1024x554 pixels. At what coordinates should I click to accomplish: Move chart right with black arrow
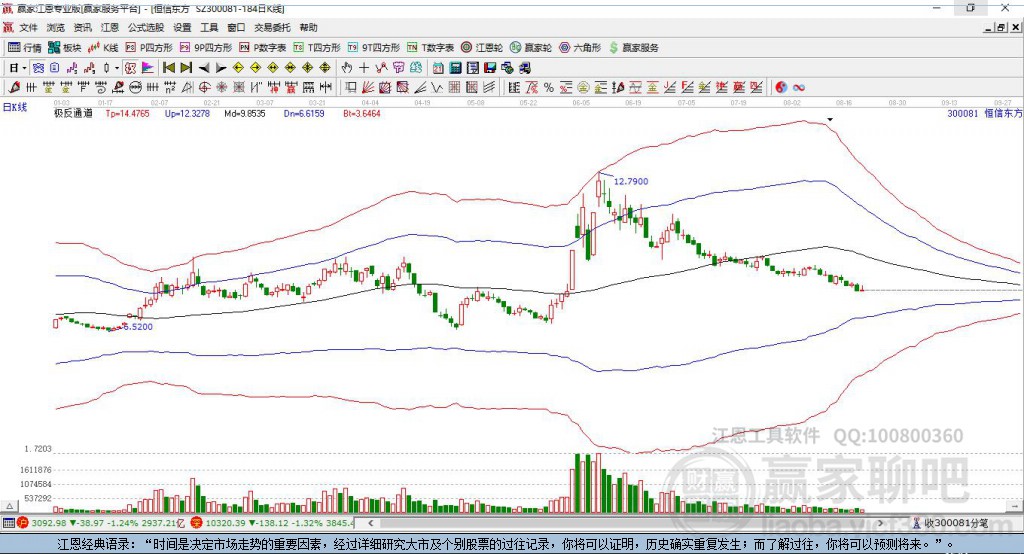click(x=221, y=68)
